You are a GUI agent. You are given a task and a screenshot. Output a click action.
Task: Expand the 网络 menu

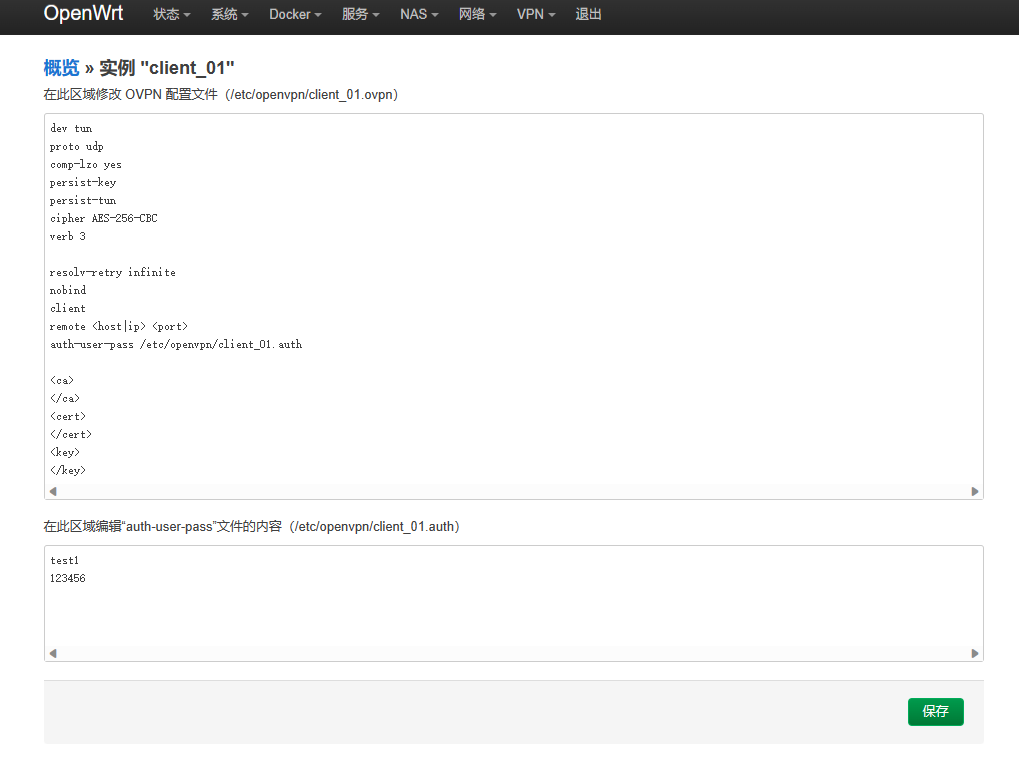pos(477,15)
